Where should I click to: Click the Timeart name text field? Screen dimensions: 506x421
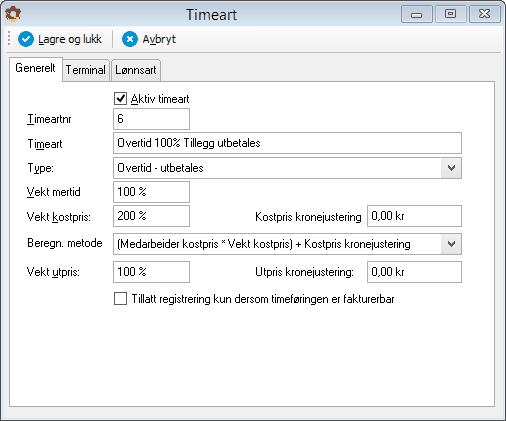pyautogui.click(x=287, y=143)
